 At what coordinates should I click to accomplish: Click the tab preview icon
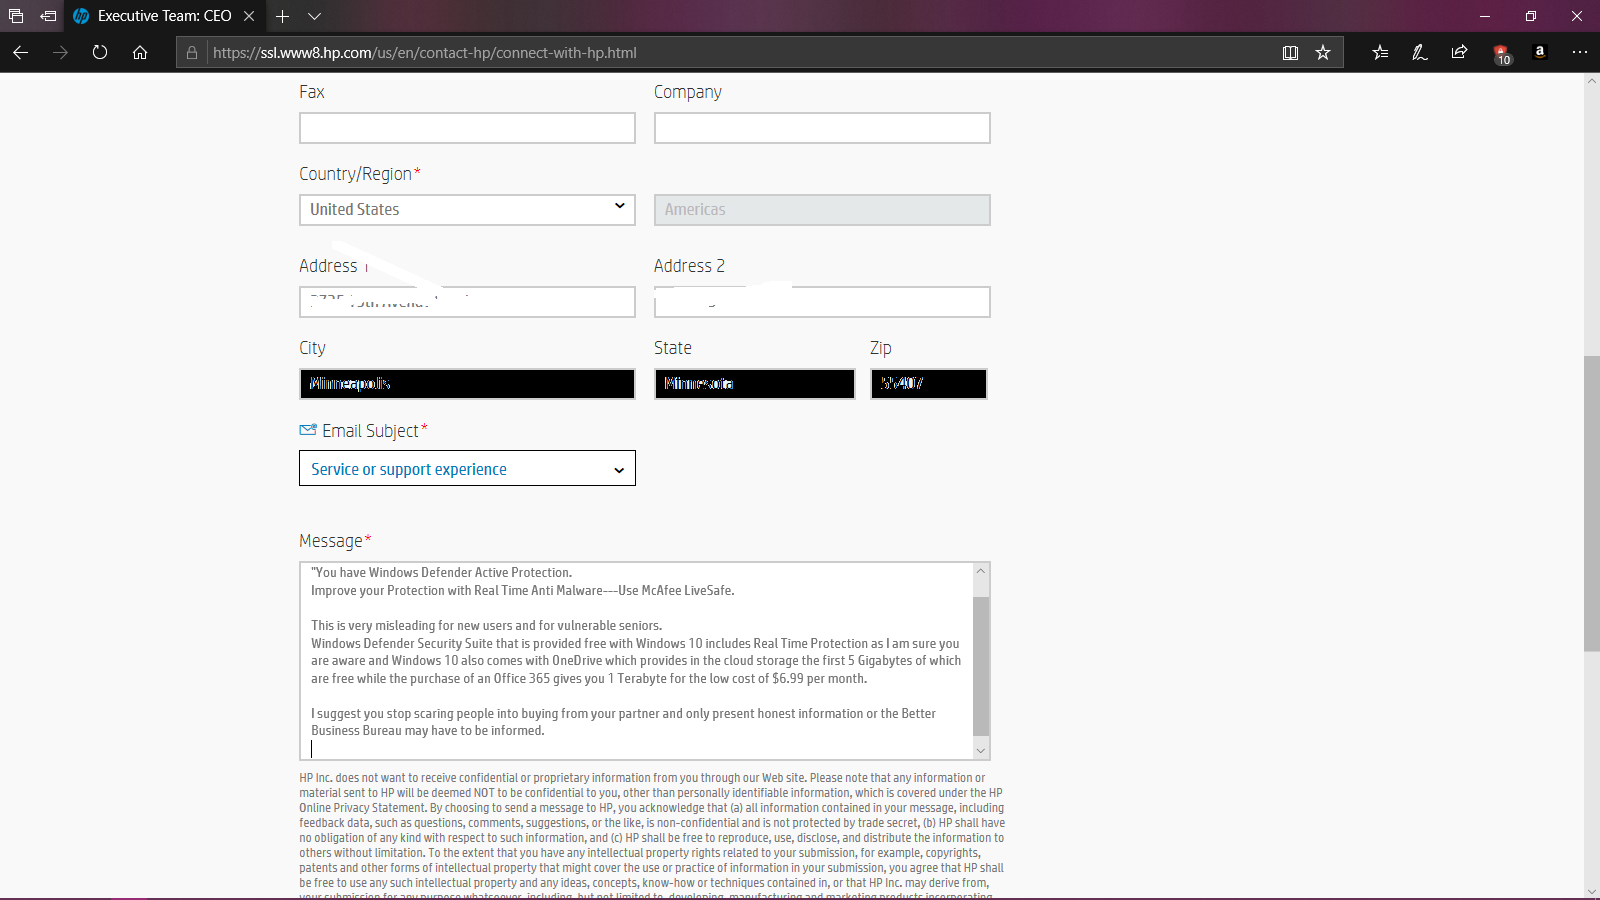coord(16,16)
